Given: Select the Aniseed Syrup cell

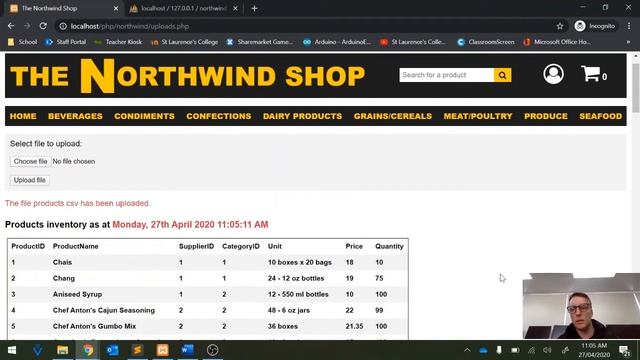Looking at the screenshot, I should point(78,294).
